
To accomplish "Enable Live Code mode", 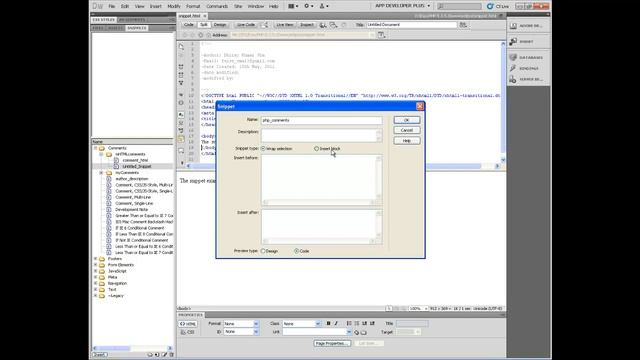I will pos(246,25).
